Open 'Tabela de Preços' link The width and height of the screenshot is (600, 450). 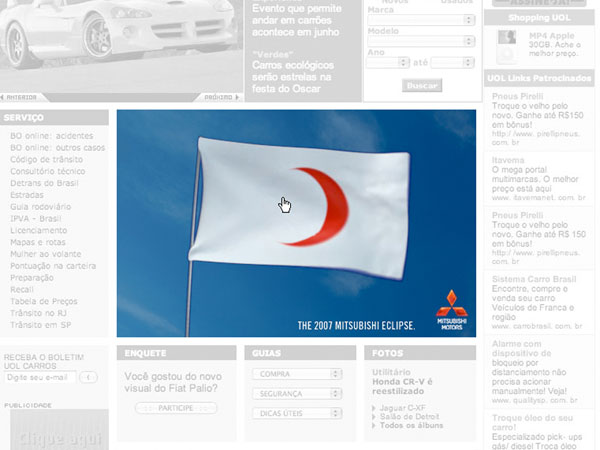pyautogui.click(x=44, y=302)
